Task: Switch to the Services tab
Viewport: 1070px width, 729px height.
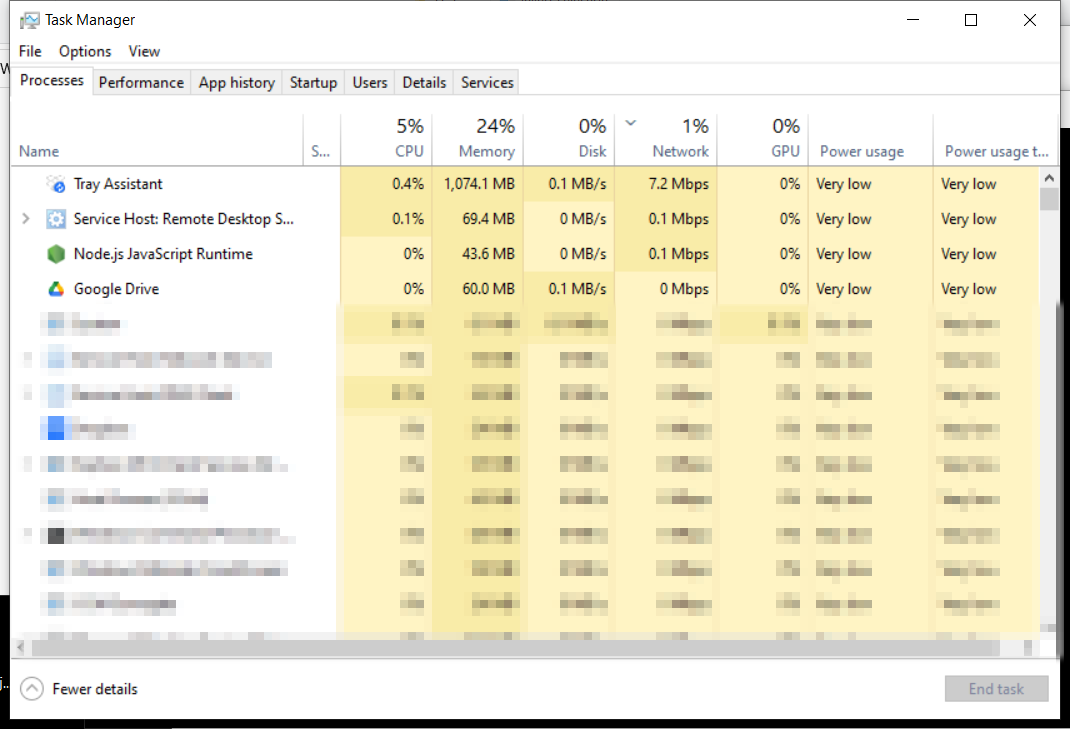Action: (x=487, y=83)
